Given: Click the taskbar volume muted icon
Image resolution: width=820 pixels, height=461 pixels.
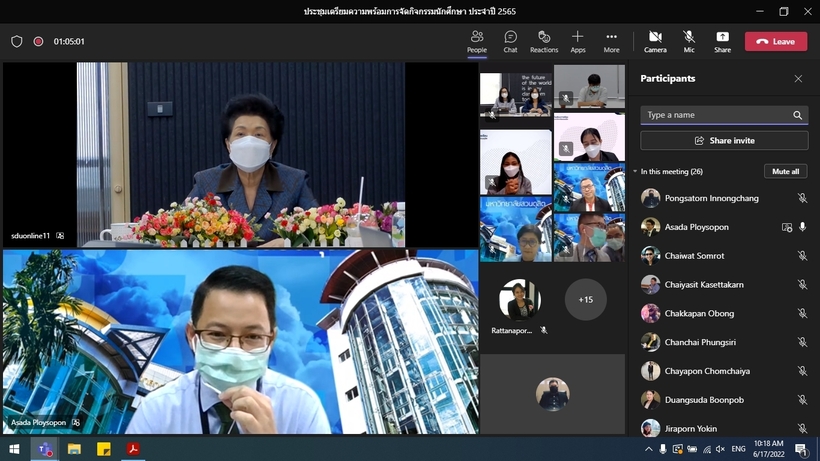Looking at the screenshot, I should point(721,449).
